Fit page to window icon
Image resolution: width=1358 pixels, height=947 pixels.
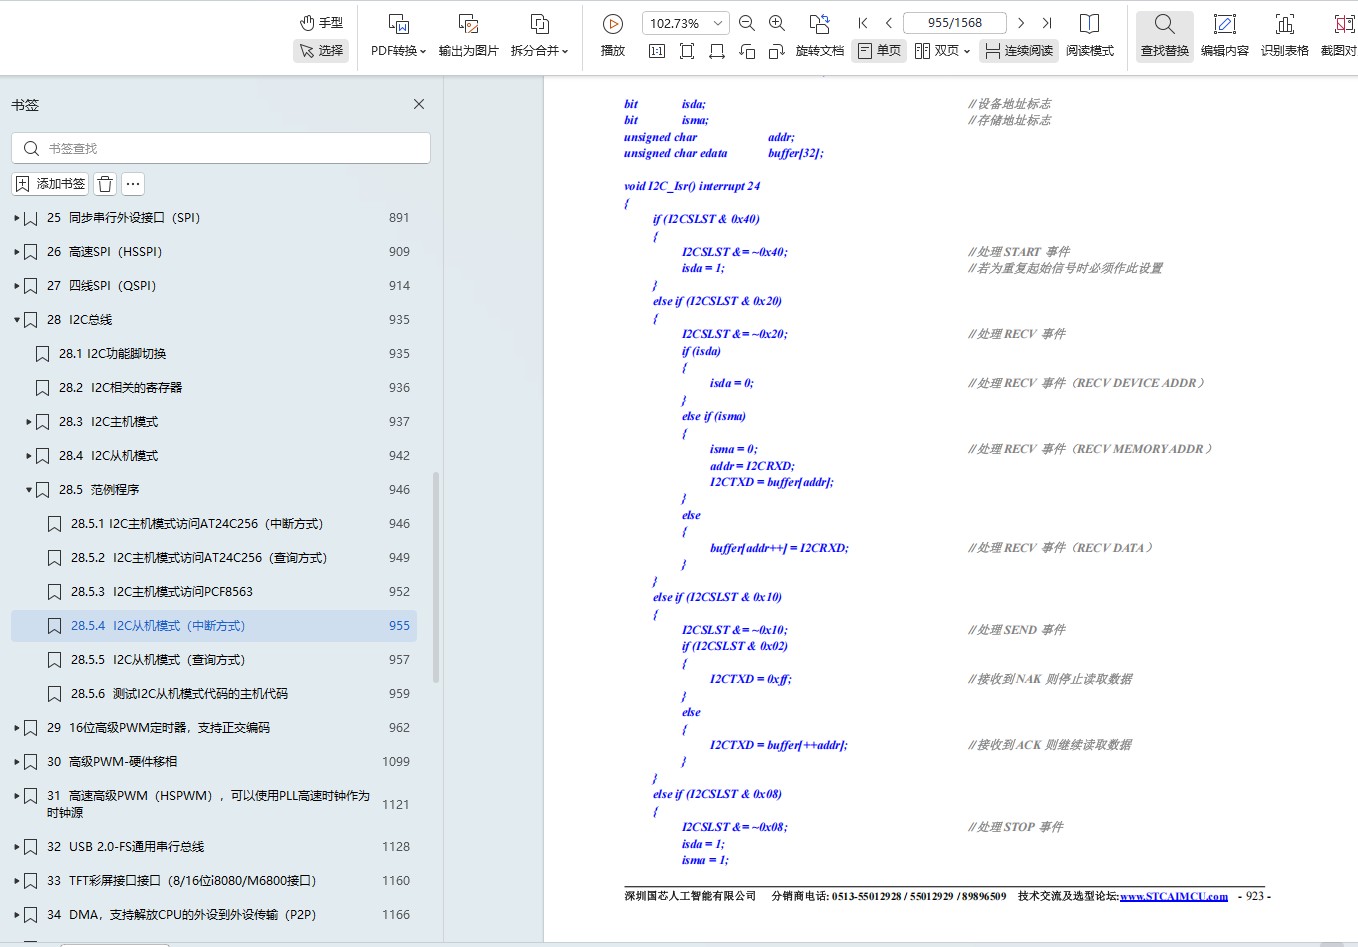687,51
